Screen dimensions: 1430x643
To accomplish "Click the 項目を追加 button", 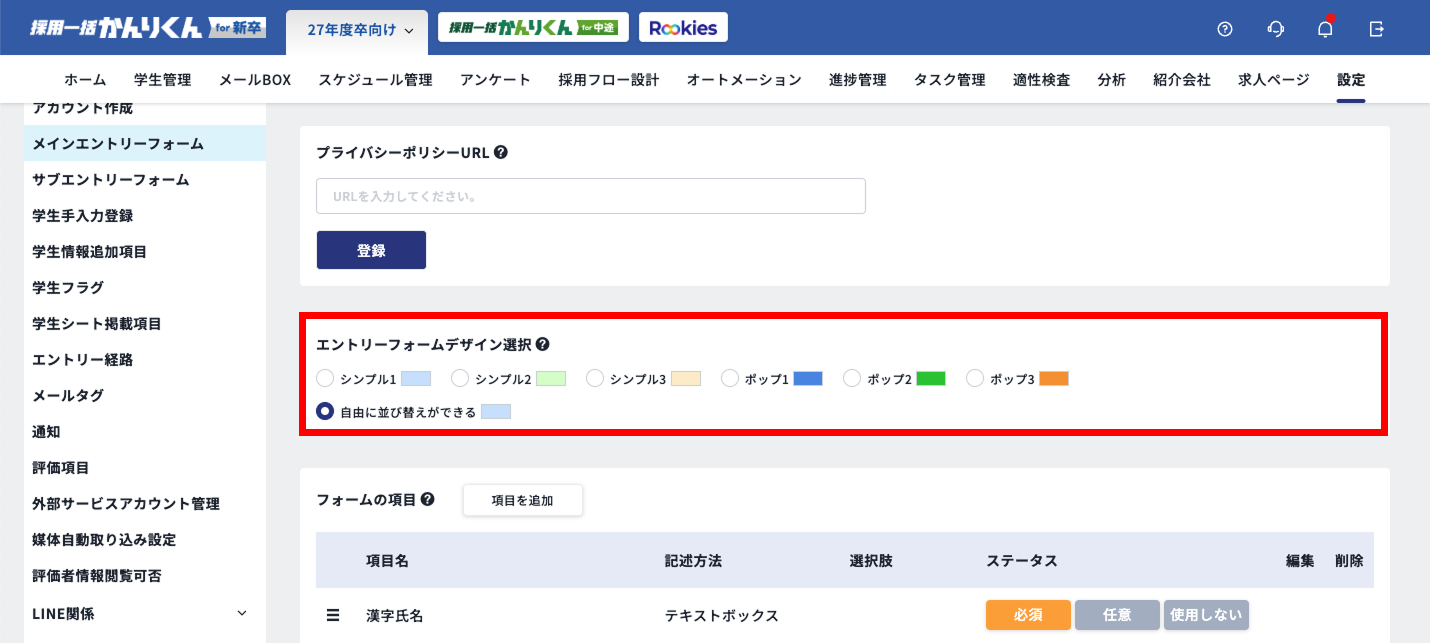I will [x=522, y=499].
